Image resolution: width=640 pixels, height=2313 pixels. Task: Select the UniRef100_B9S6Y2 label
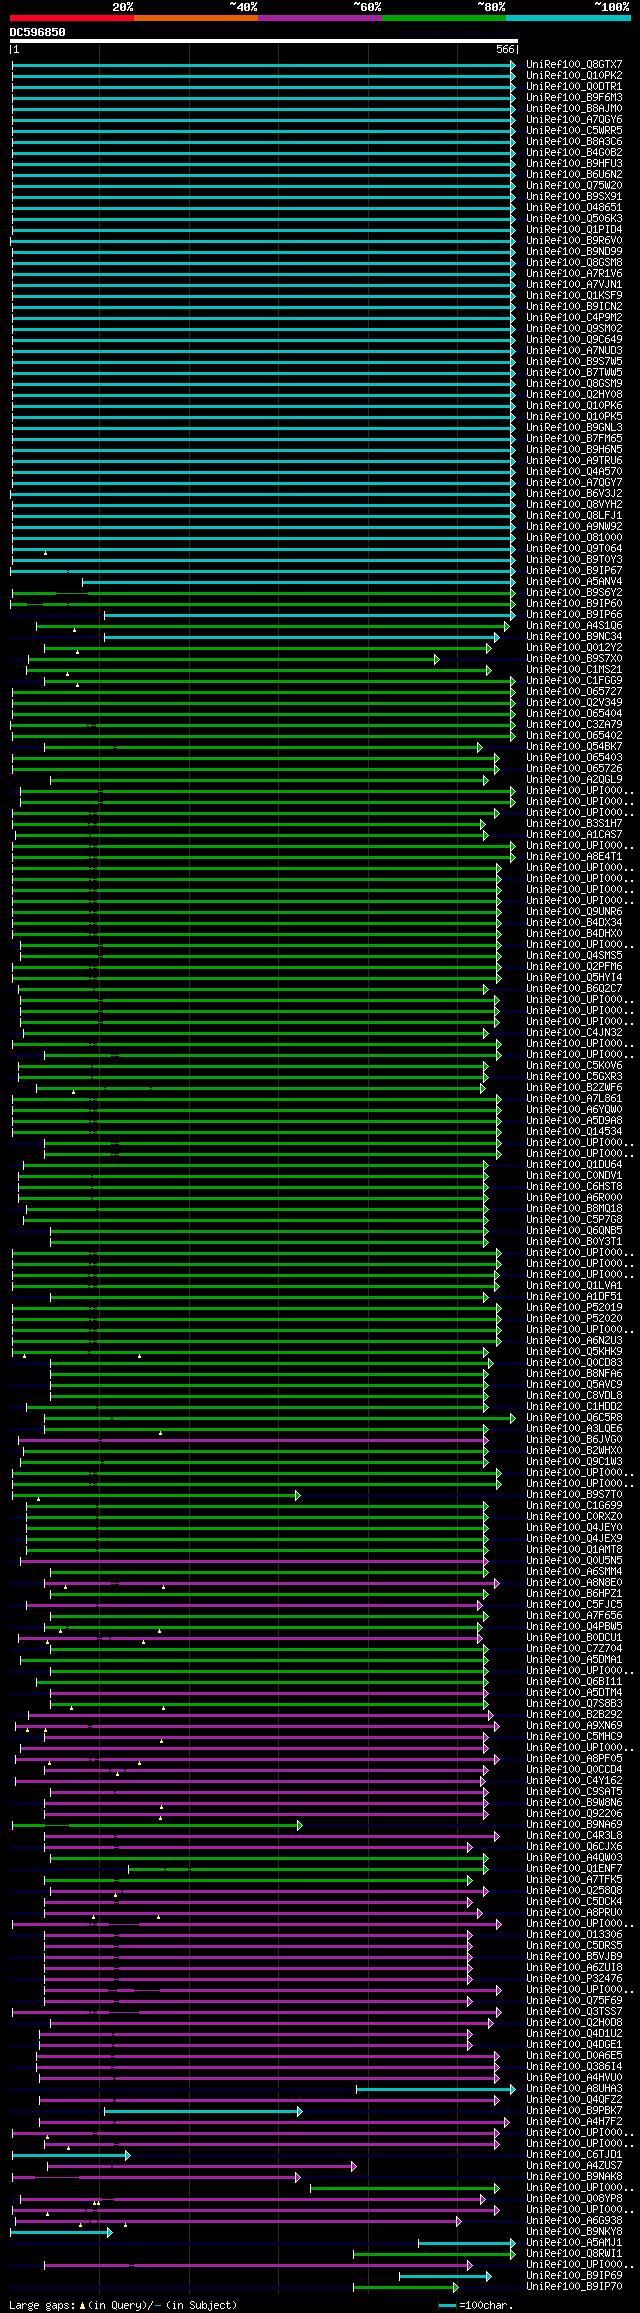coord(574,593)
